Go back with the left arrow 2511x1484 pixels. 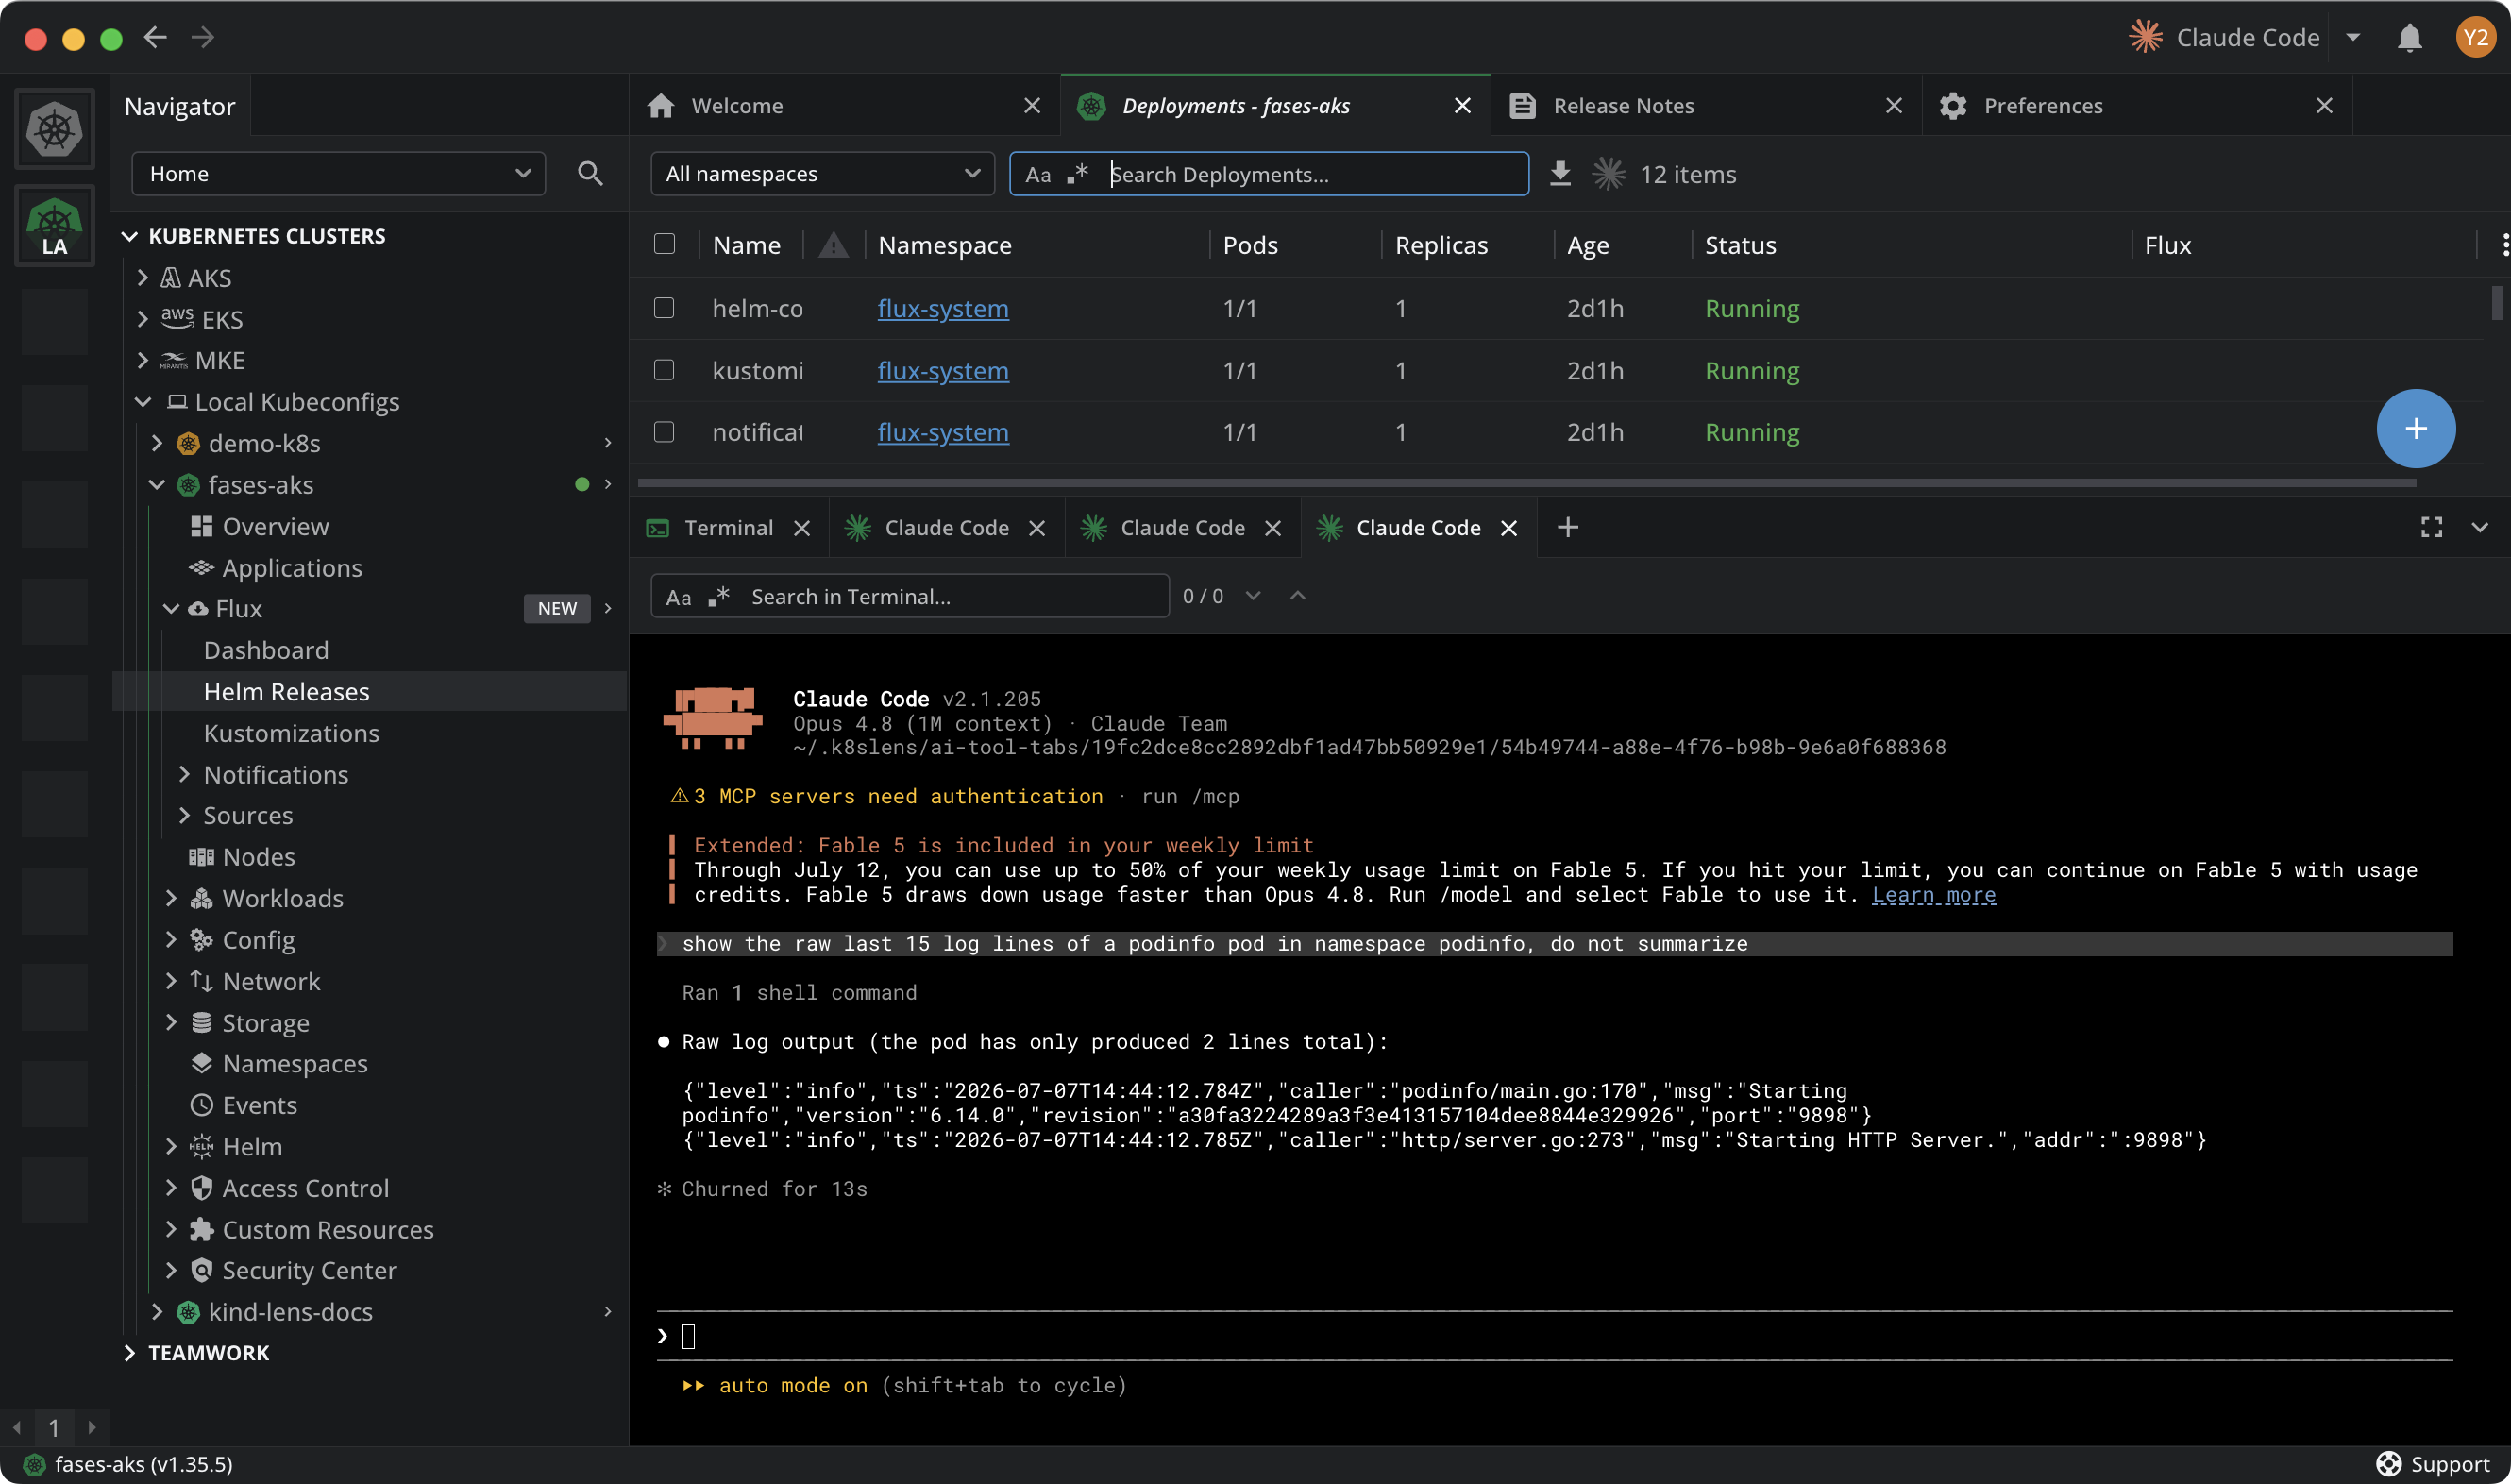coord(155,38)
